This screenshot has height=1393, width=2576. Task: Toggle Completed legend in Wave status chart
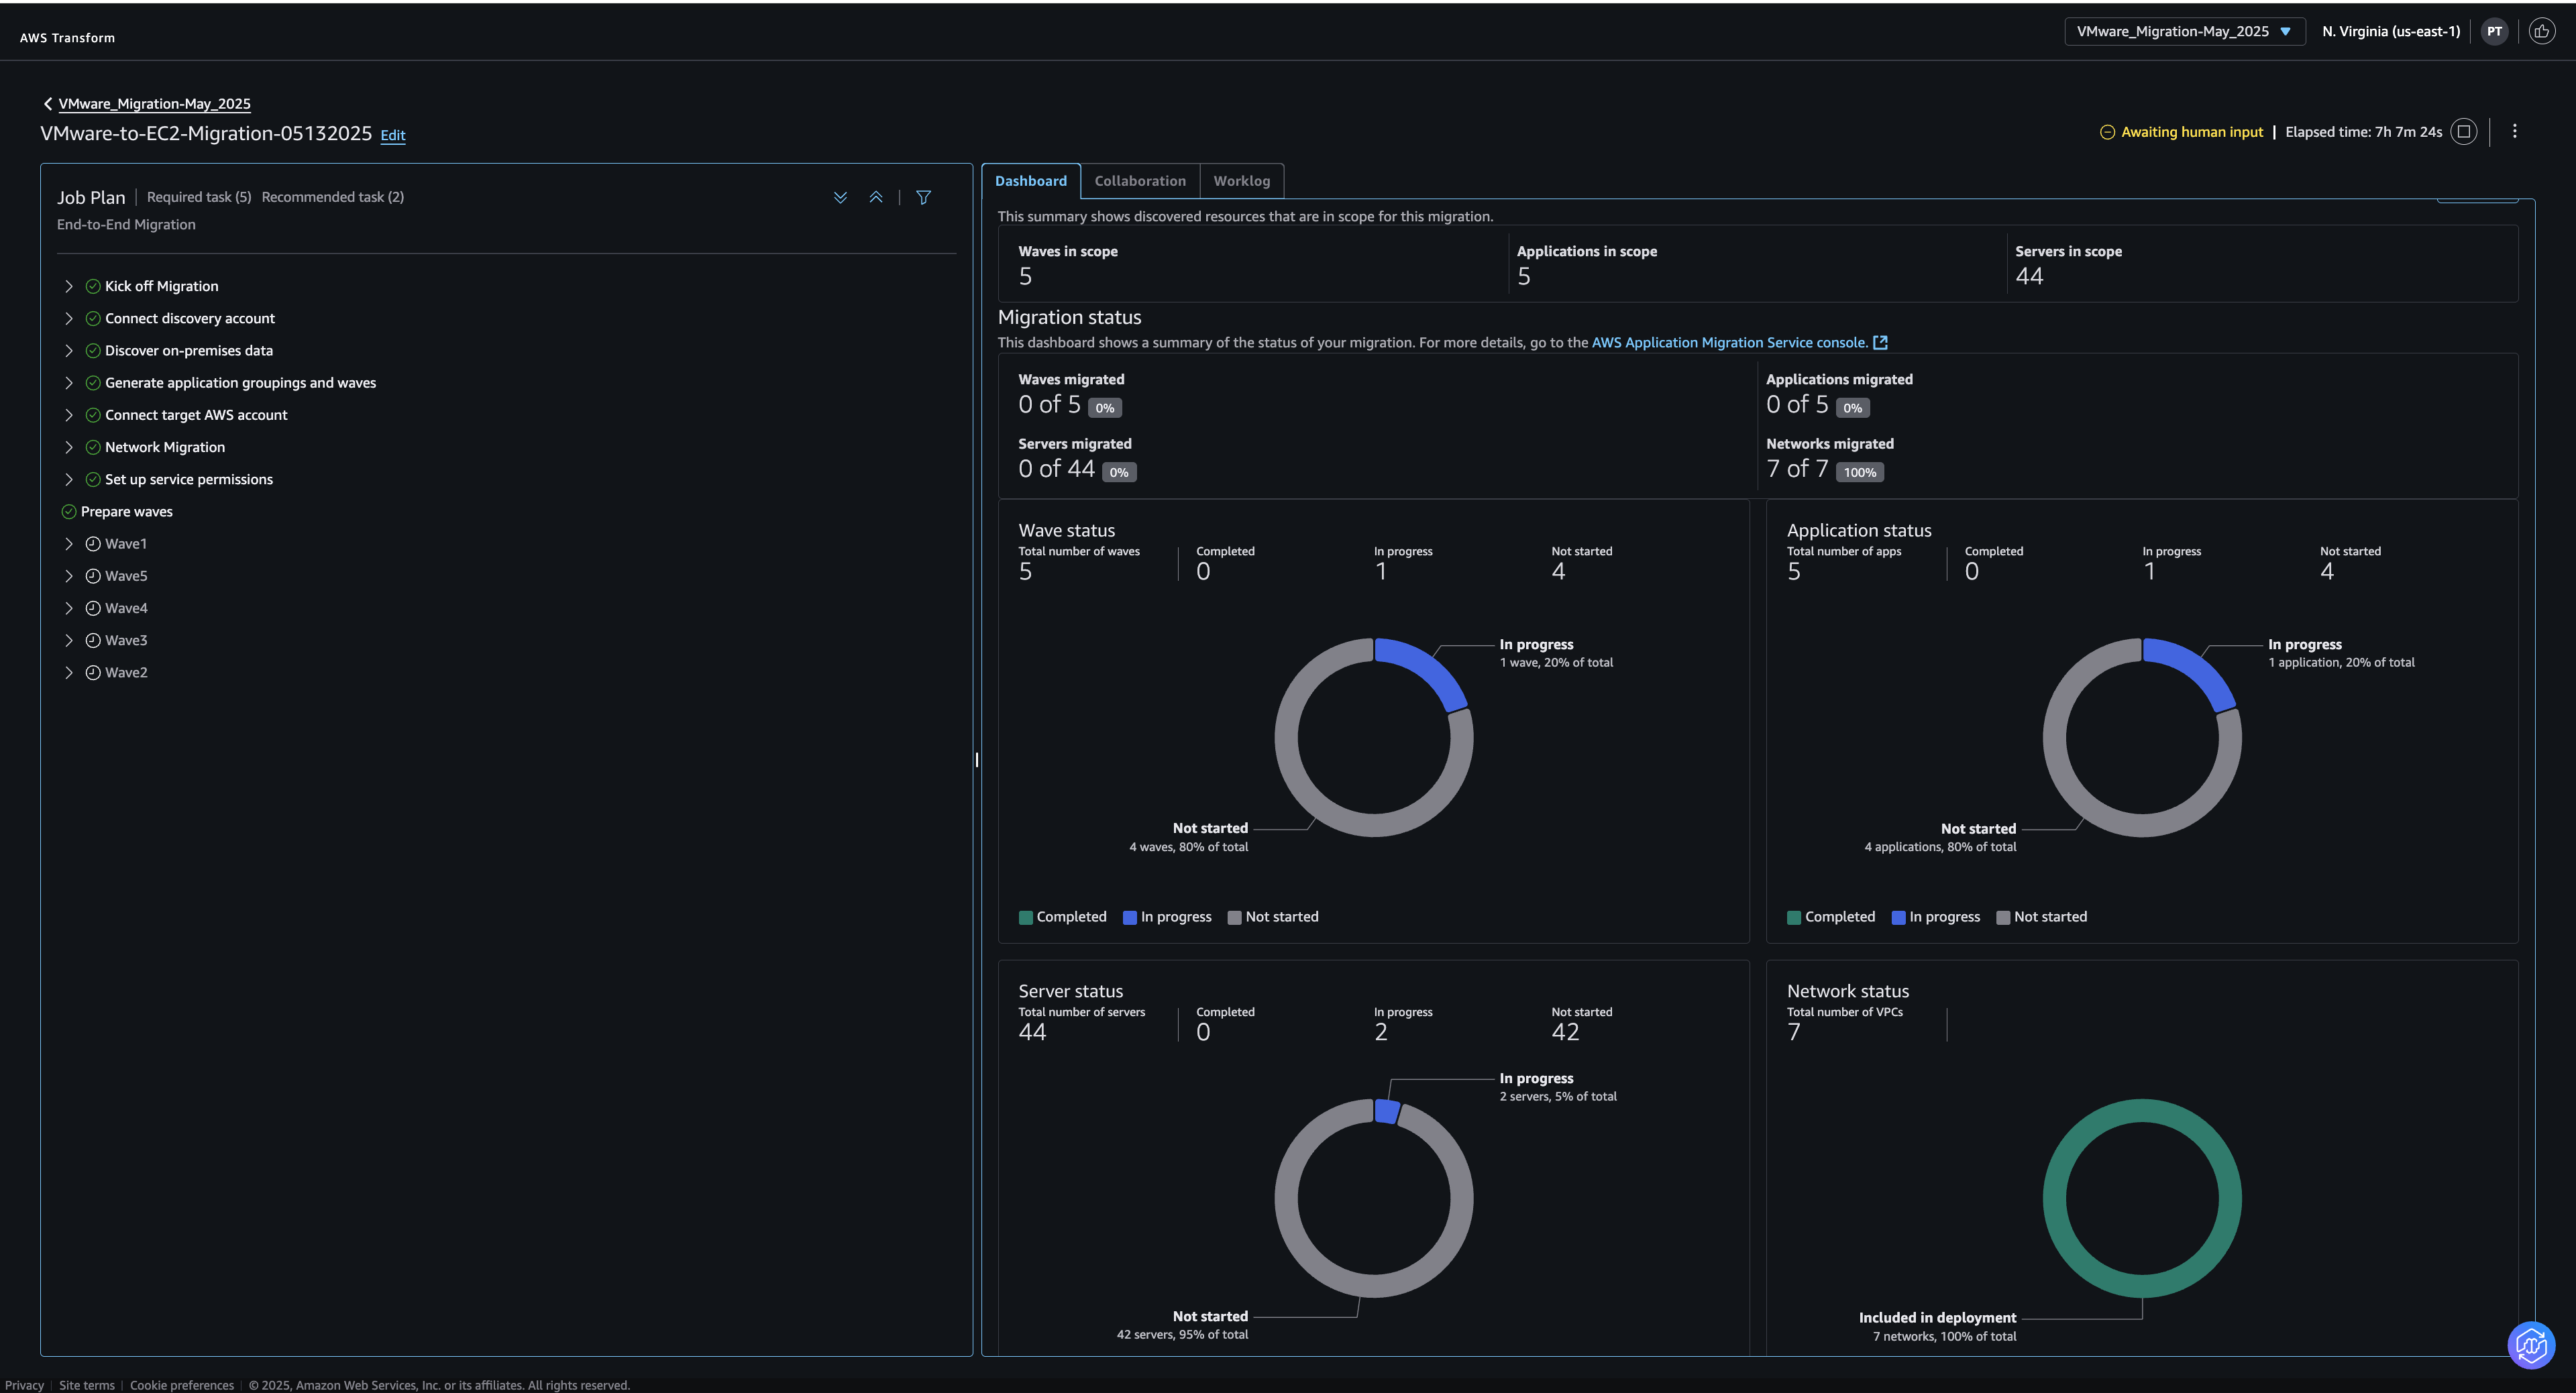tap(1062, 917)
